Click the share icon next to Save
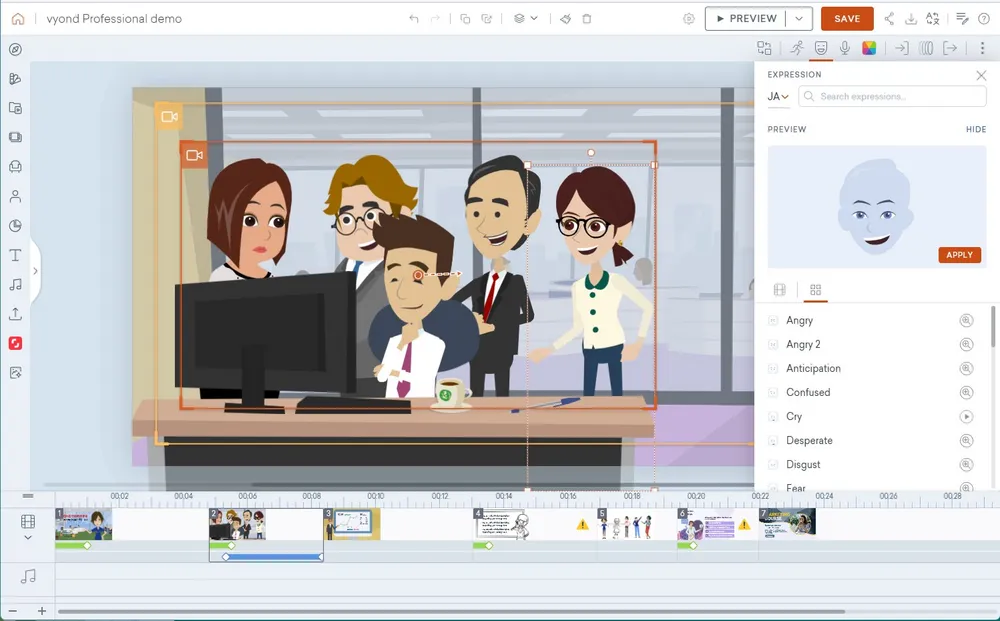This screenshot has width=1000, height=621. pos(889,19)
